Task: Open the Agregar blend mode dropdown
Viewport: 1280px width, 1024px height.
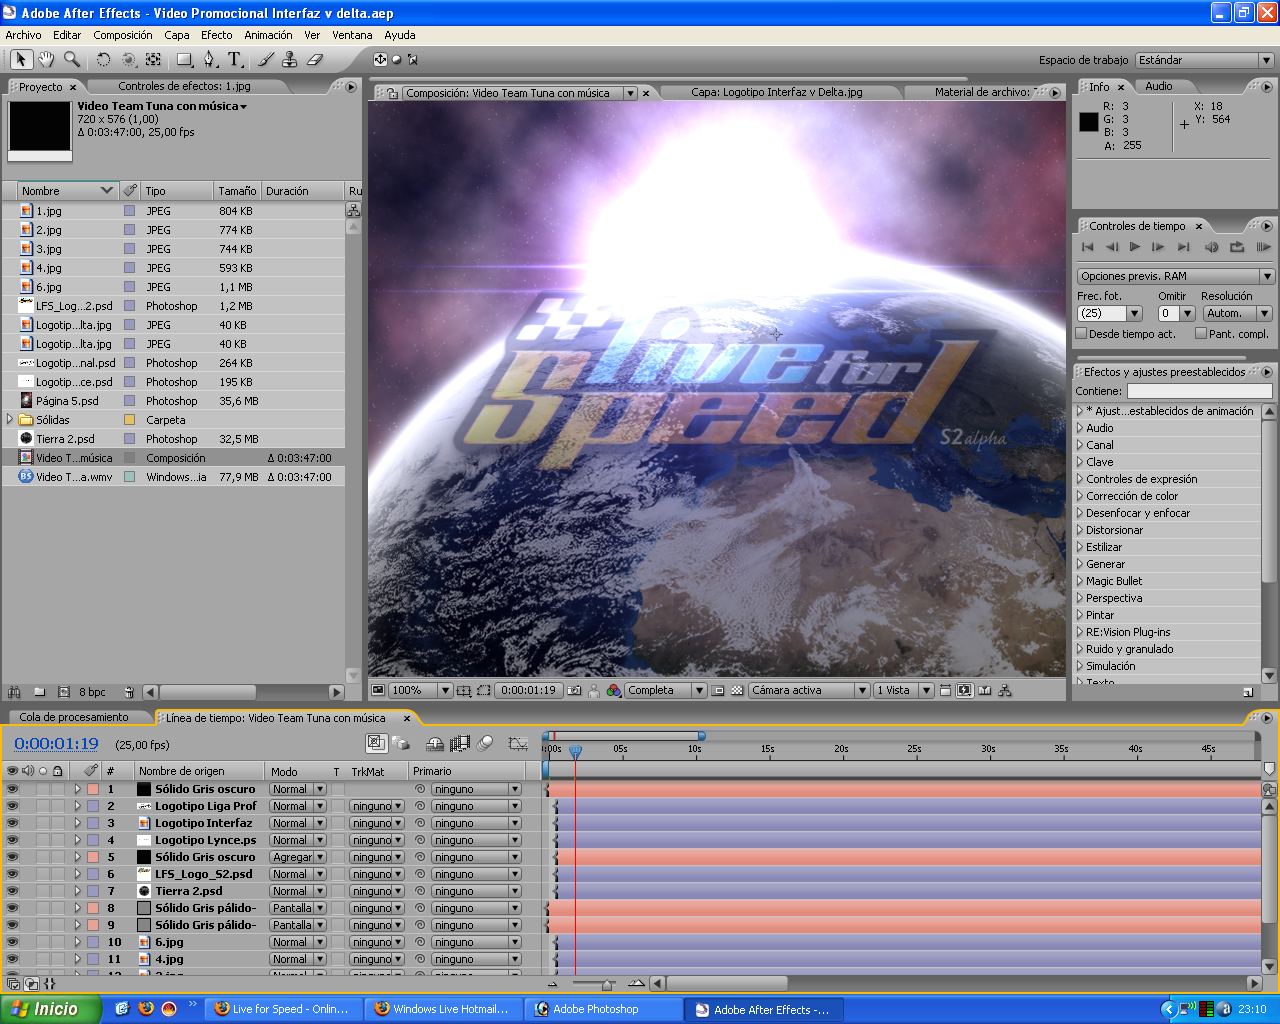Action: point(298,857)
